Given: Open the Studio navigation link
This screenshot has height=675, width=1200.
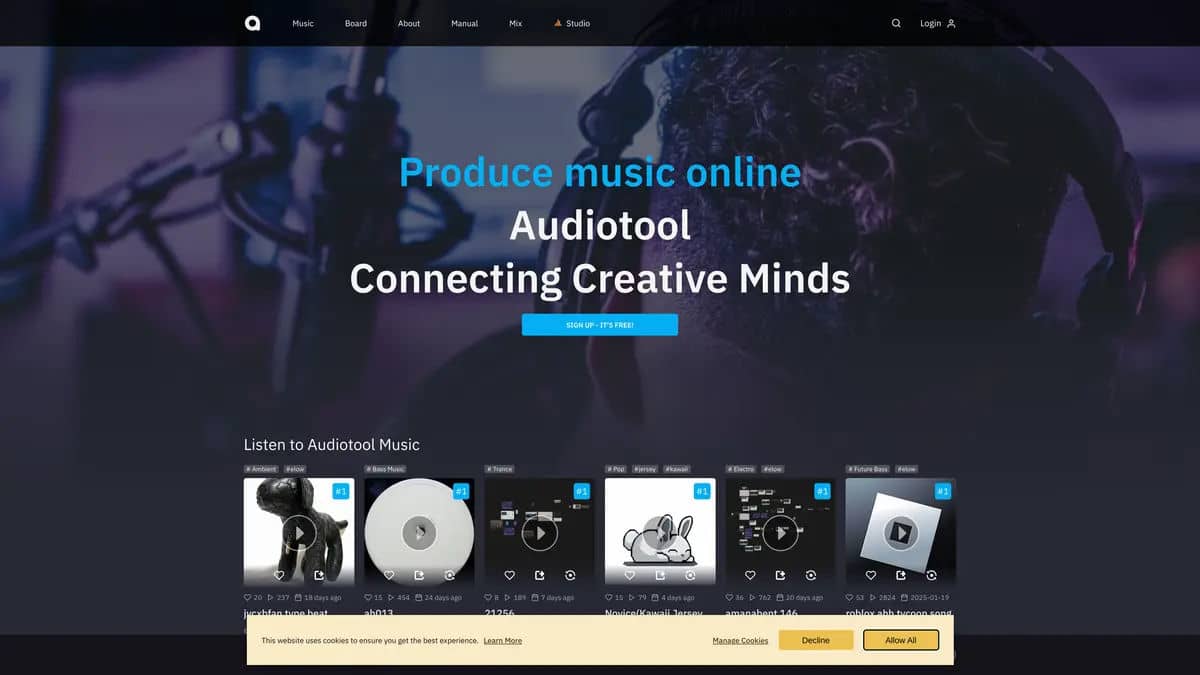Looking at the screenshot, I should point(572,23).
